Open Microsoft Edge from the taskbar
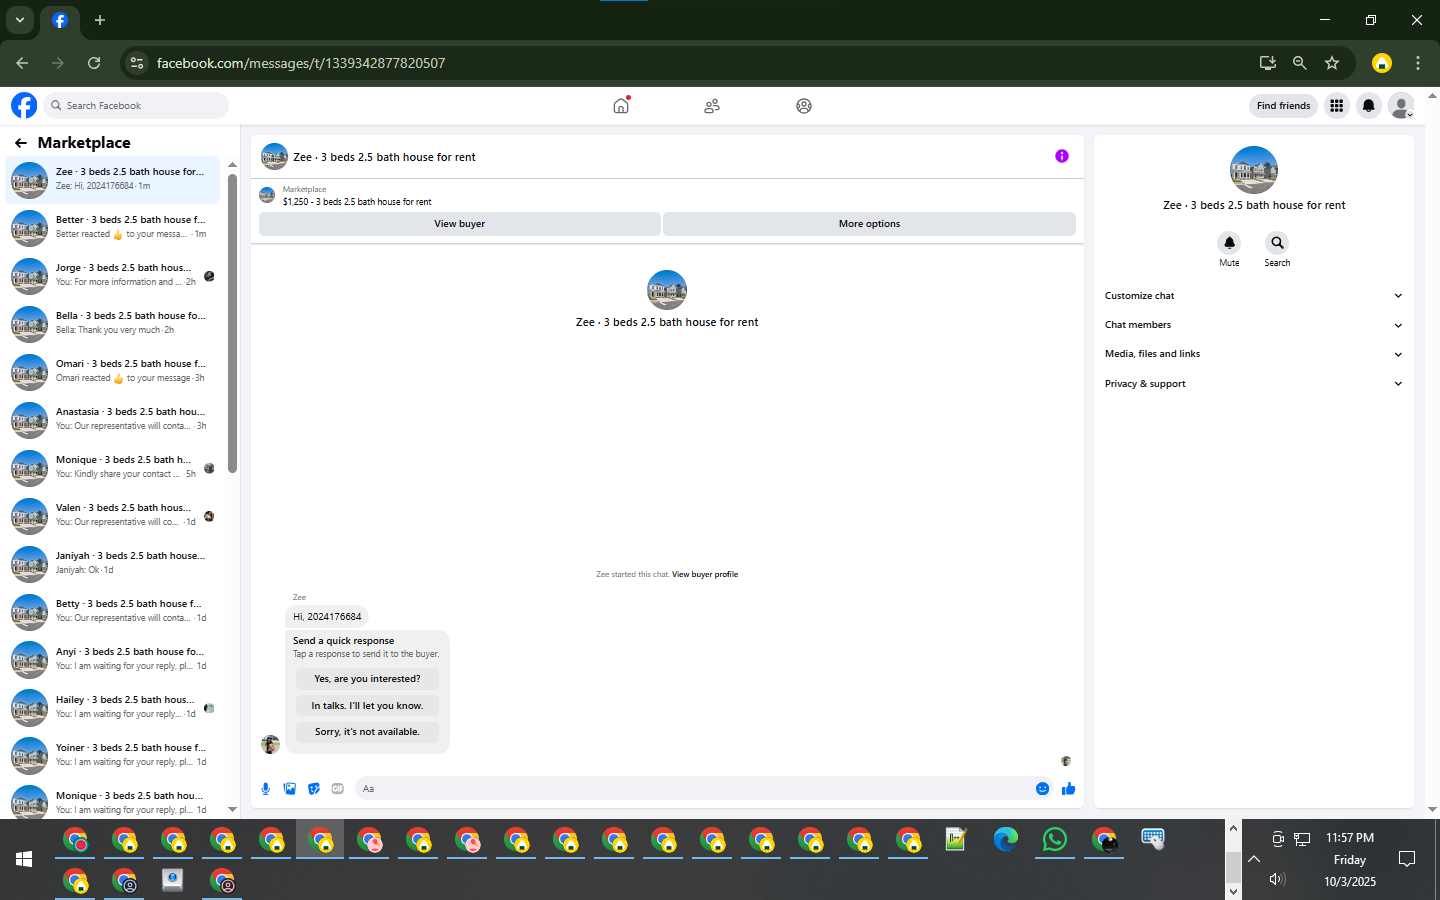Viewport: 1440px width, 900px height. tap(1005, 840)
